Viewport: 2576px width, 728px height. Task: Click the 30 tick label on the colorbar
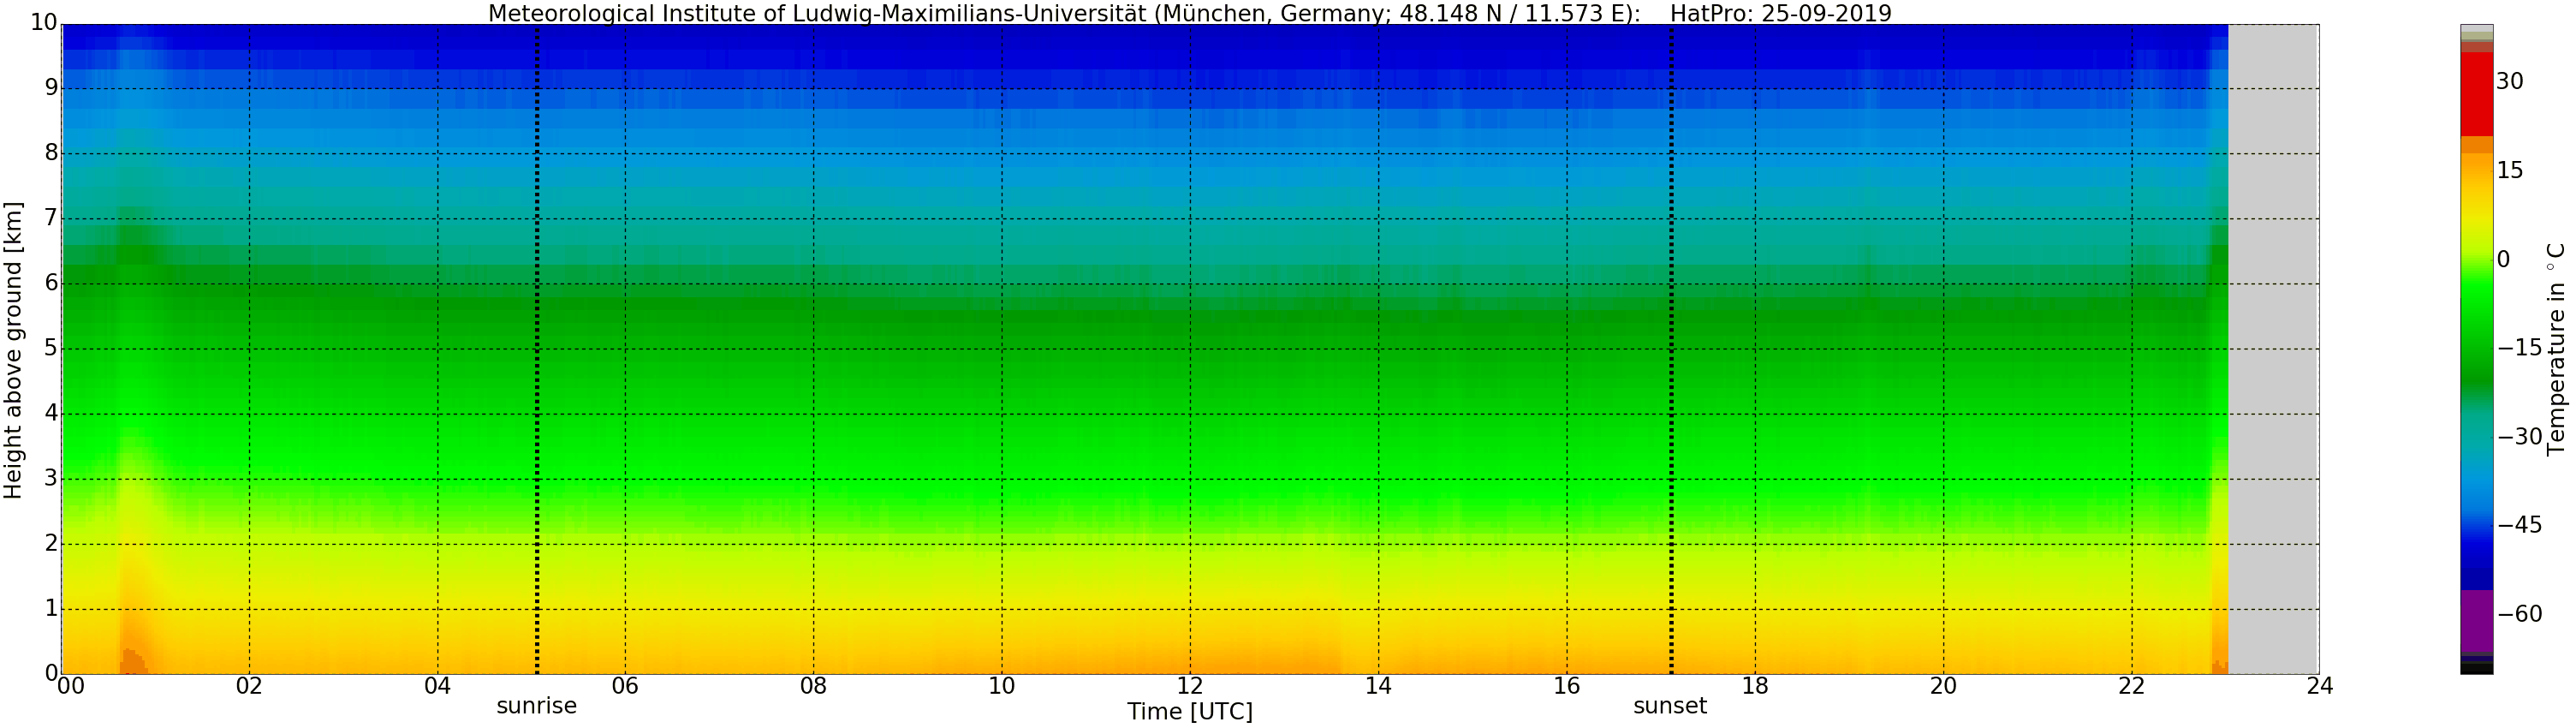pyautogui.click(x=2510, y=82)
